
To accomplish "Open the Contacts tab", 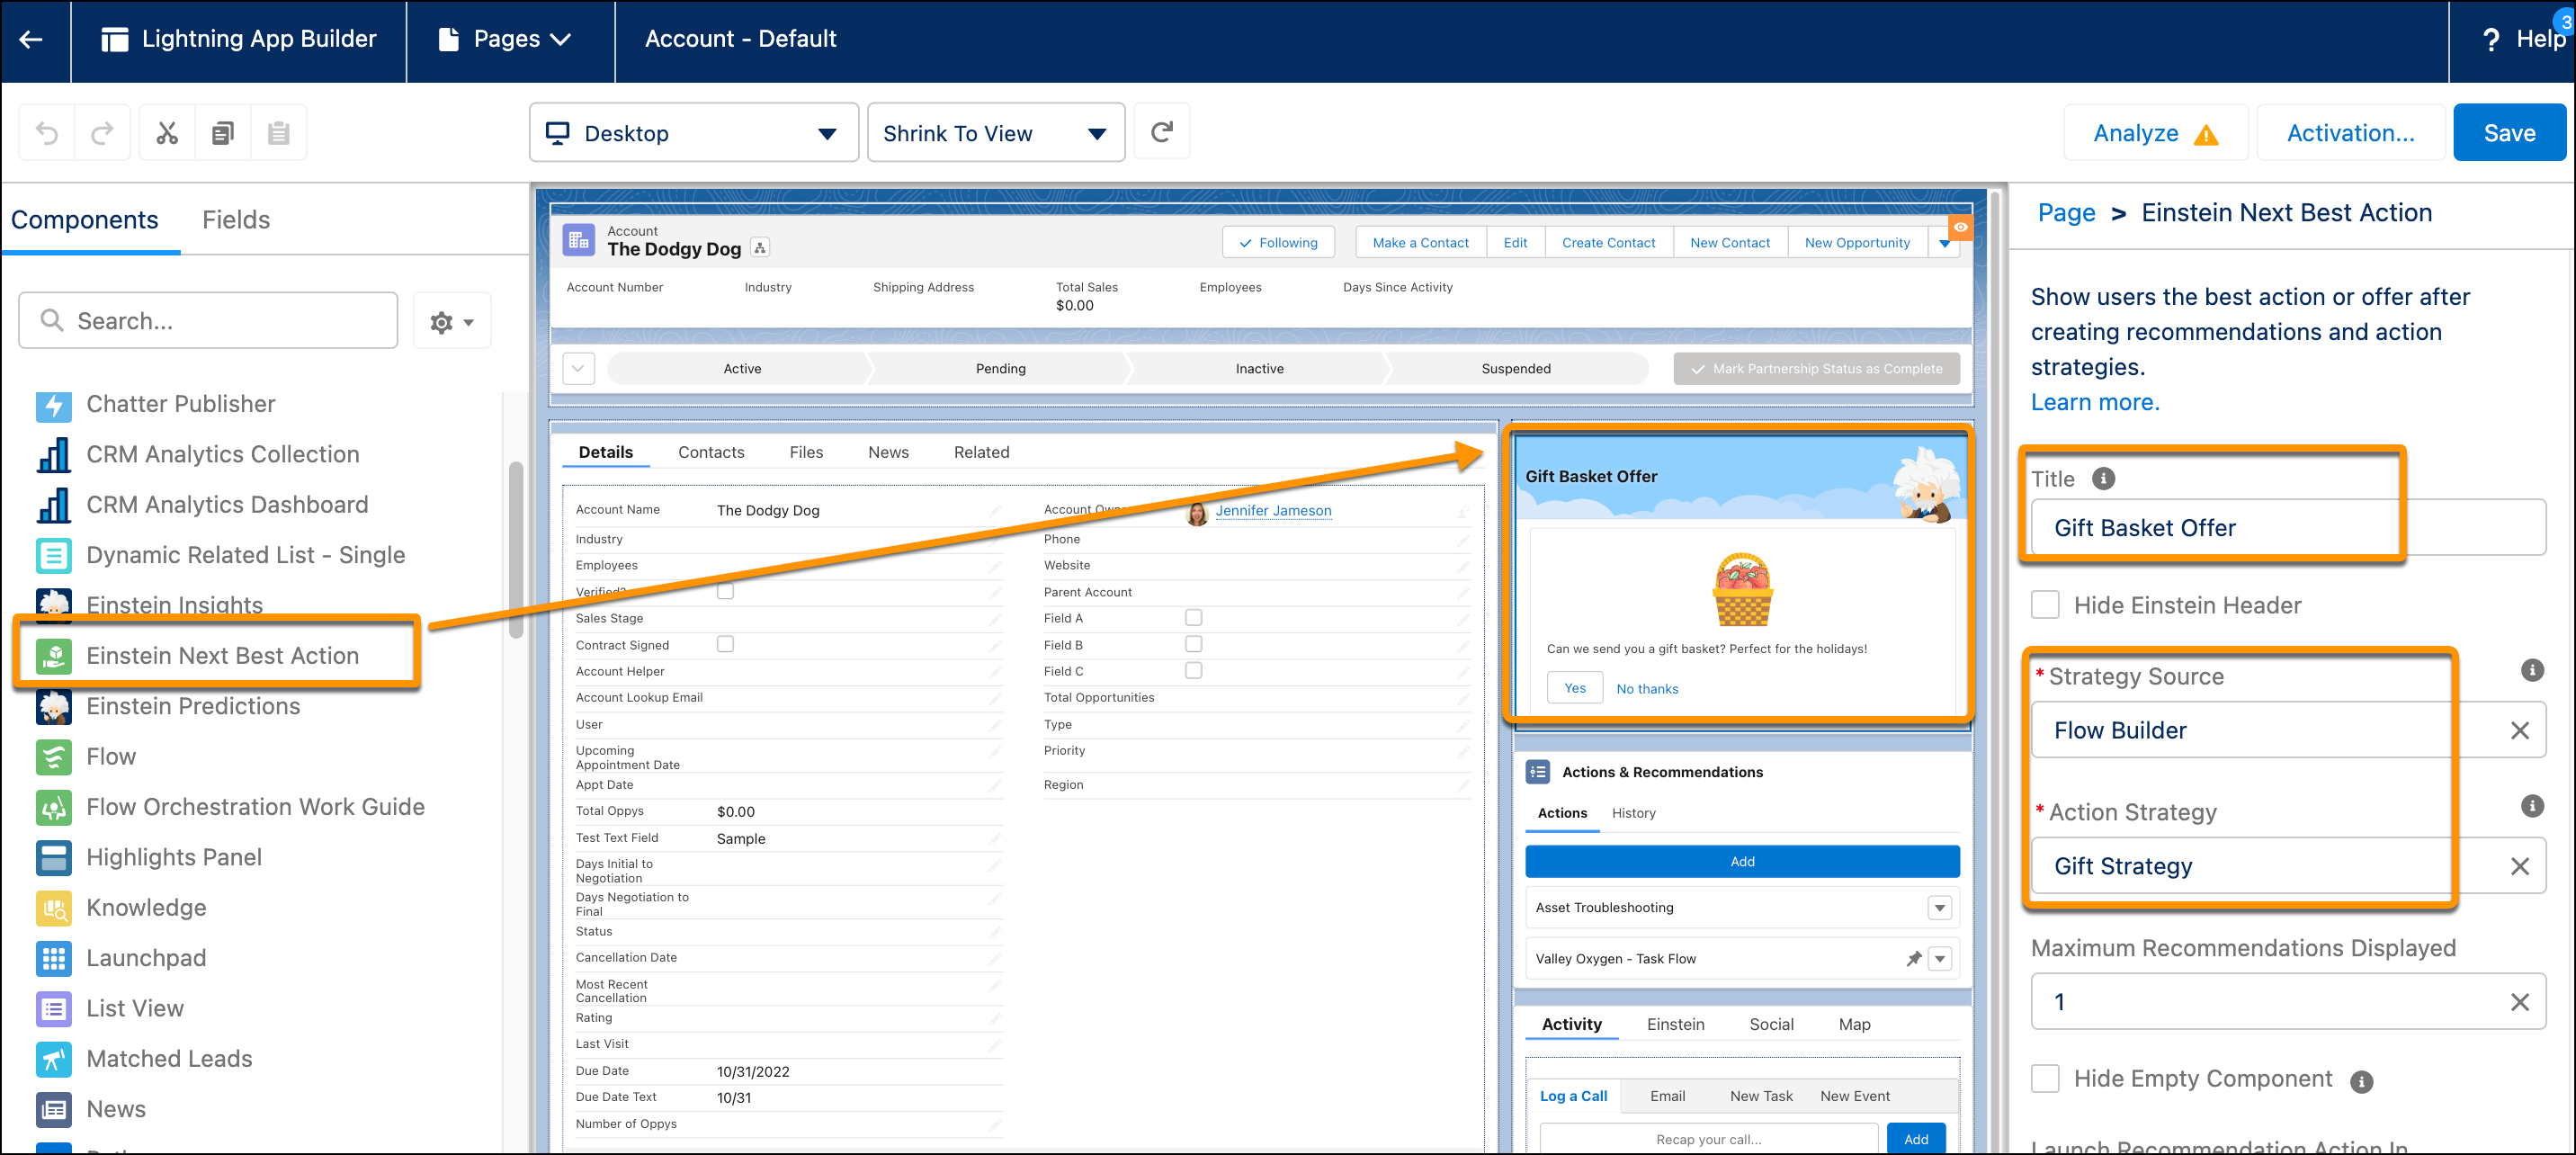I will coord(711,453).
